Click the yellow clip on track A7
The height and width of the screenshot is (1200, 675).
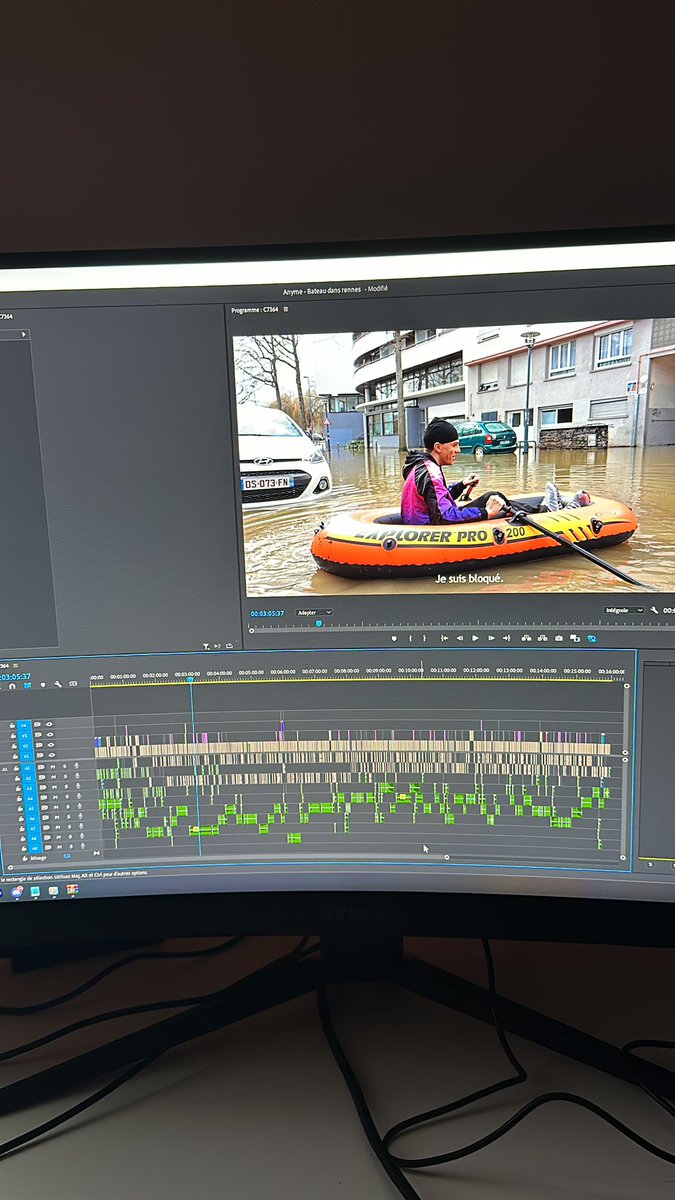pyautogui.click(x=195, y=829)
